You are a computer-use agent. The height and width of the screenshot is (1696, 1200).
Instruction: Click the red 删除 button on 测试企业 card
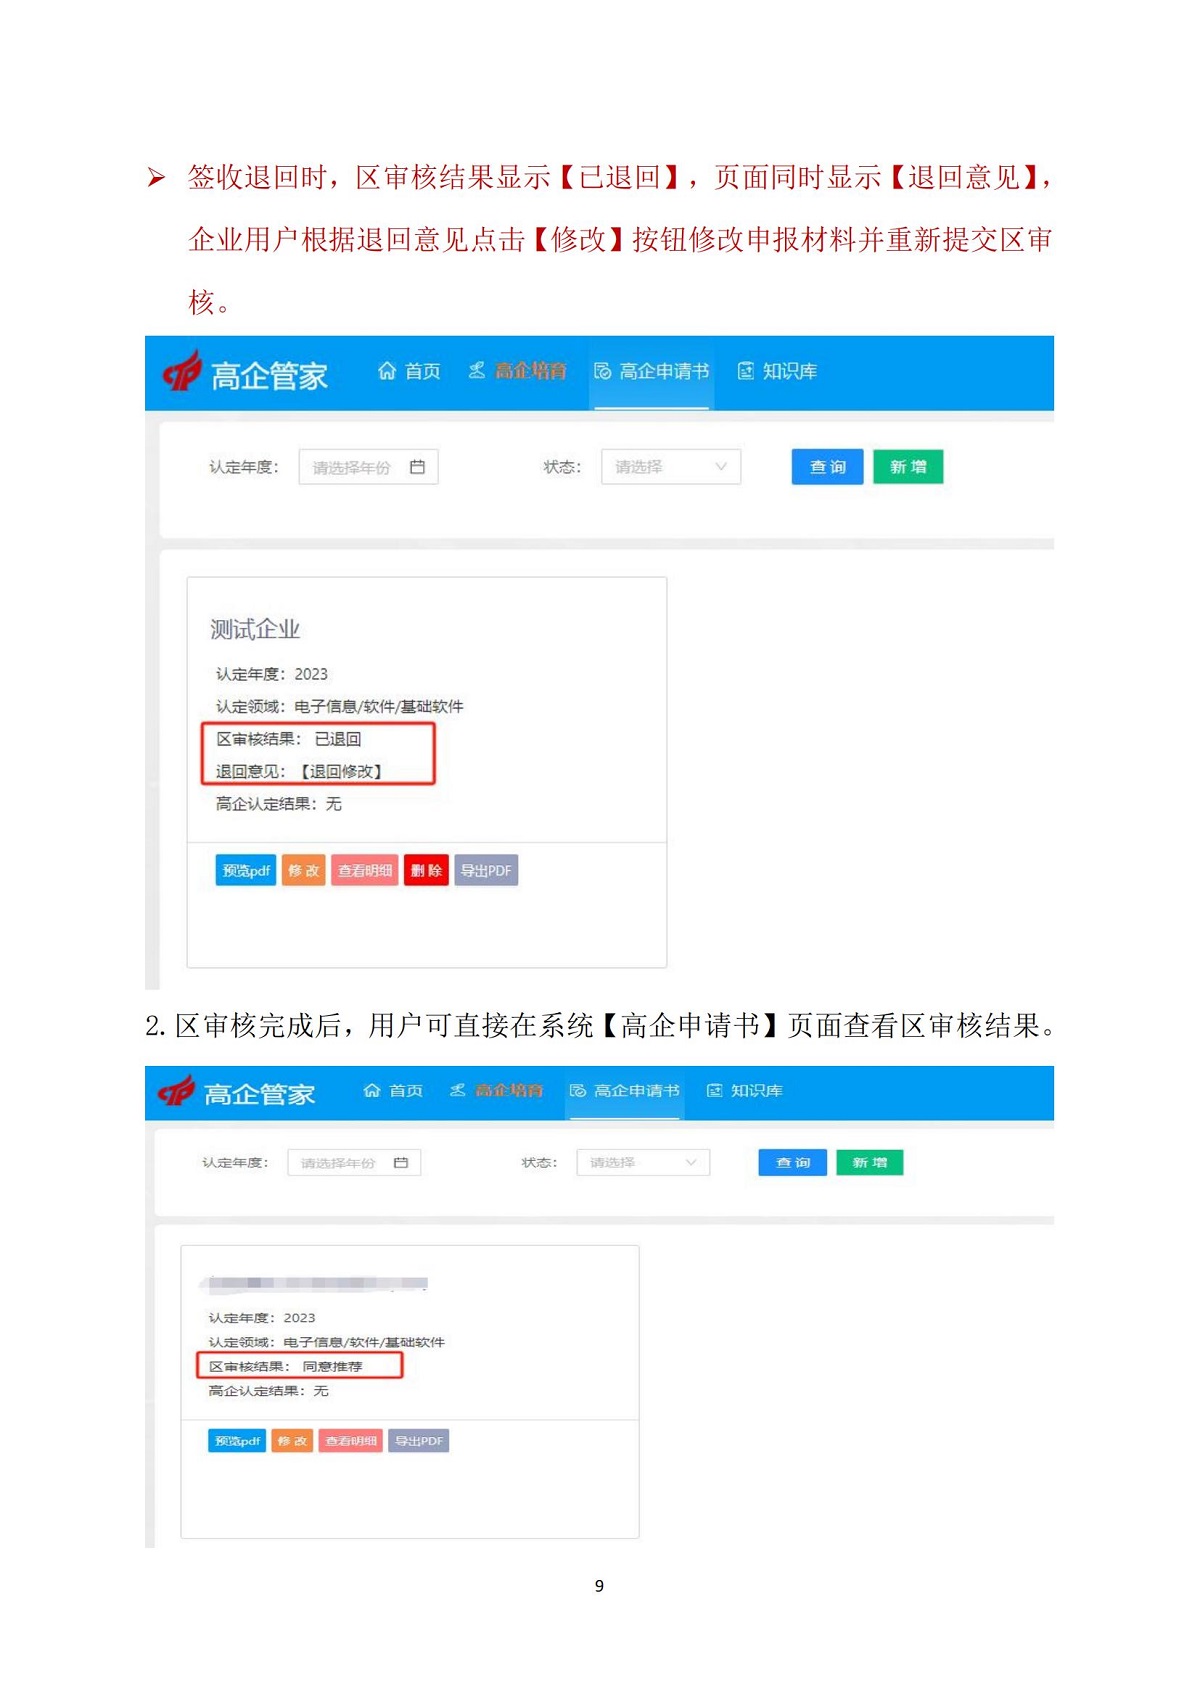[426, 870]
